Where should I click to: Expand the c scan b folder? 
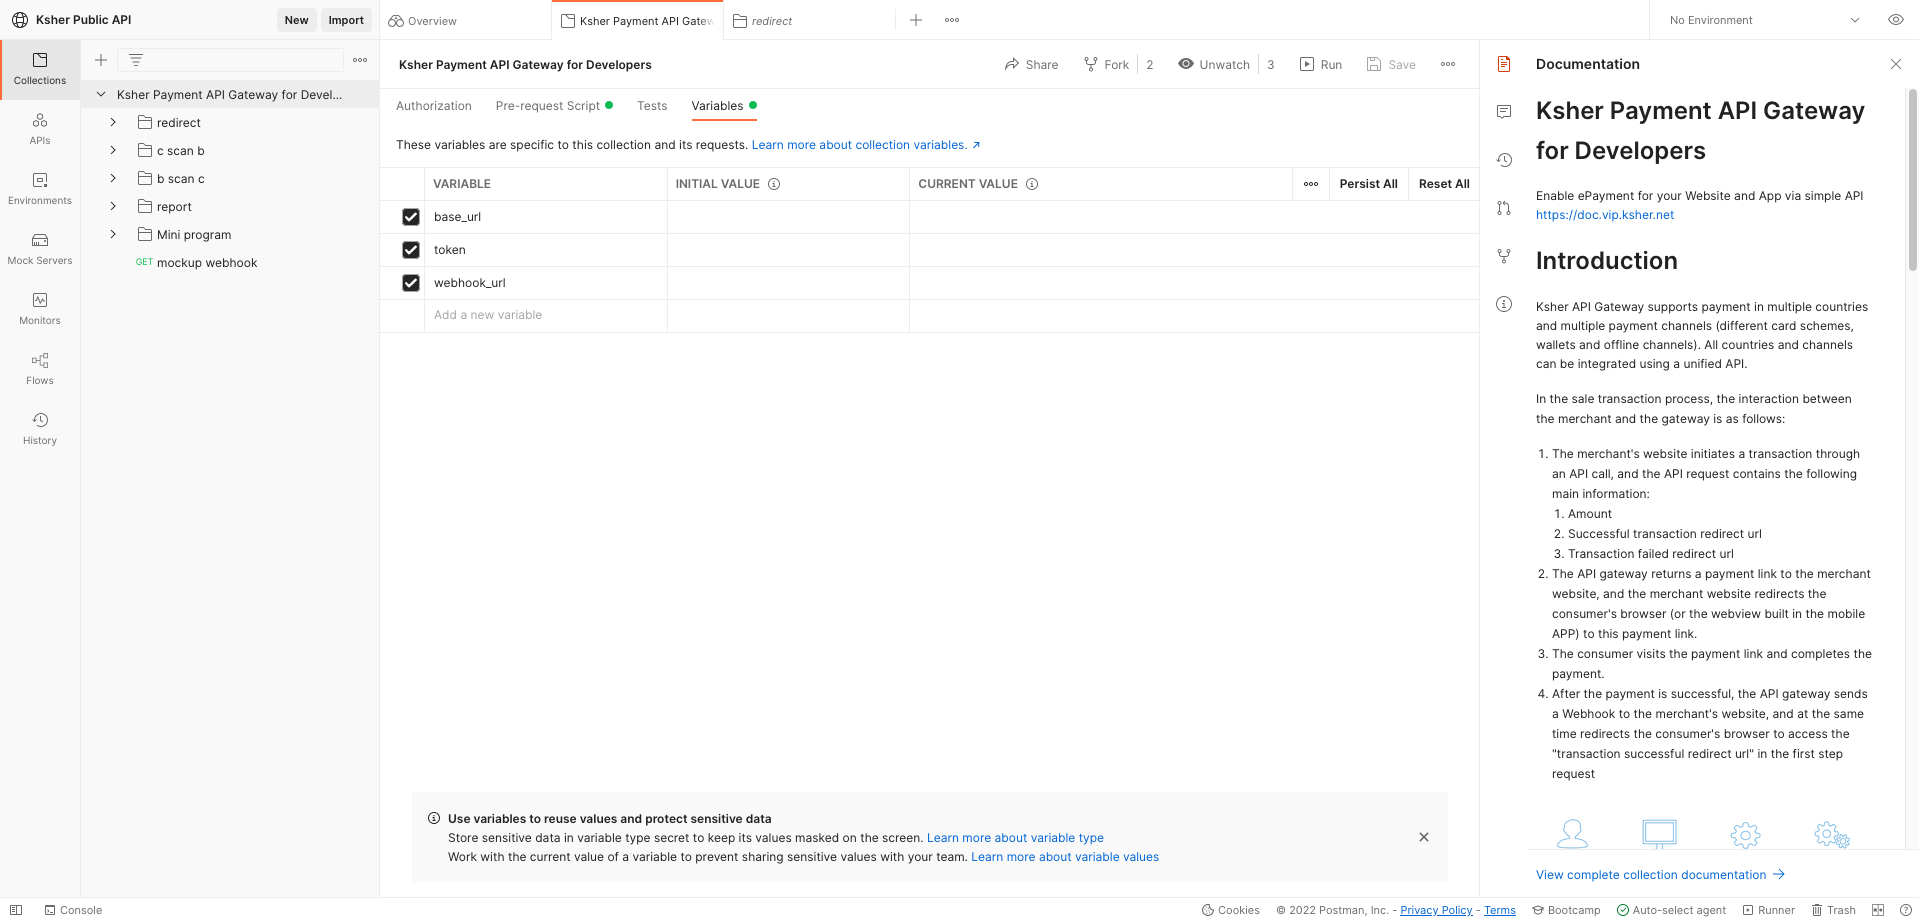tap(113, 150)
